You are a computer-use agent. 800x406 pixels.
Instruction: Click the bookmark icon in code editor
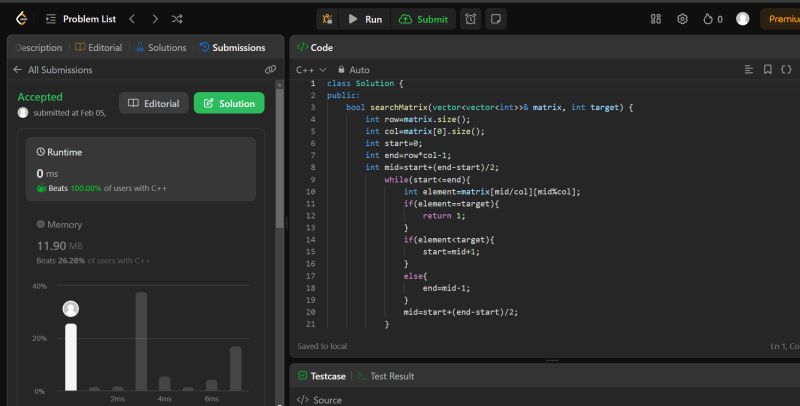(767, 70)
